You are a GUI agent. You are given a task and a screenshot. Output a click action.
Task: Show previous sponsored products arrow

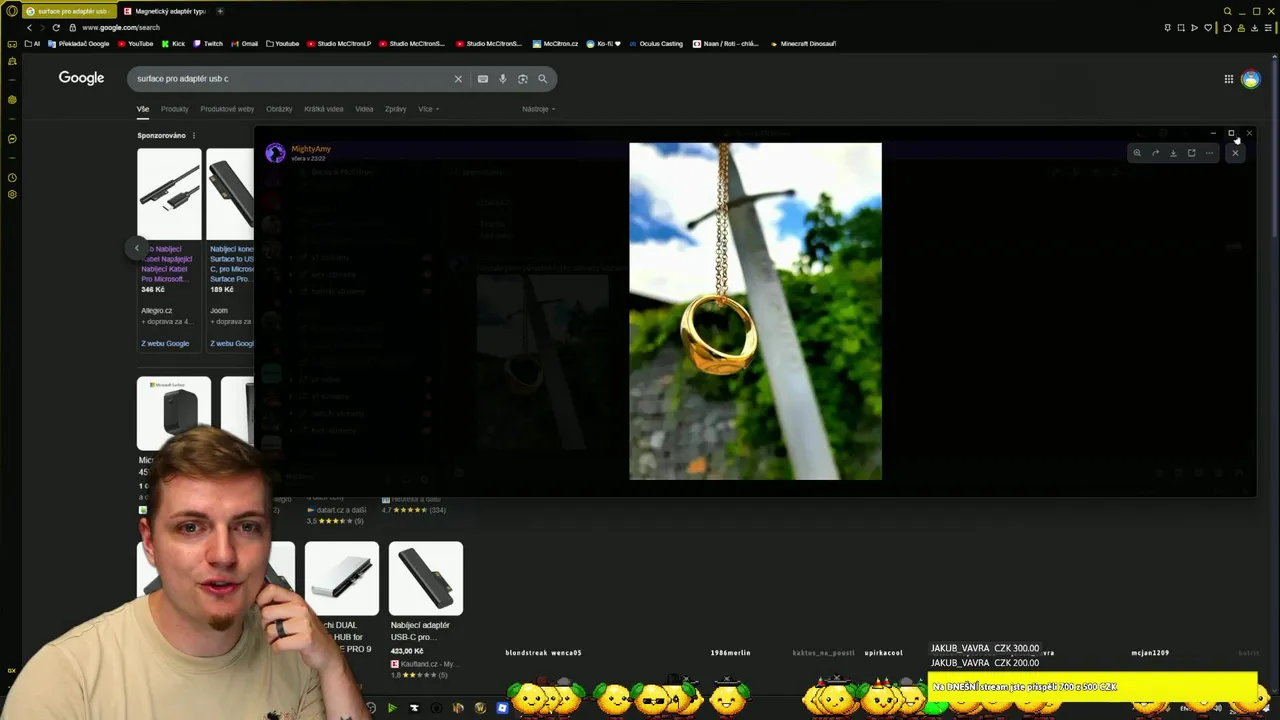(137, 248)
